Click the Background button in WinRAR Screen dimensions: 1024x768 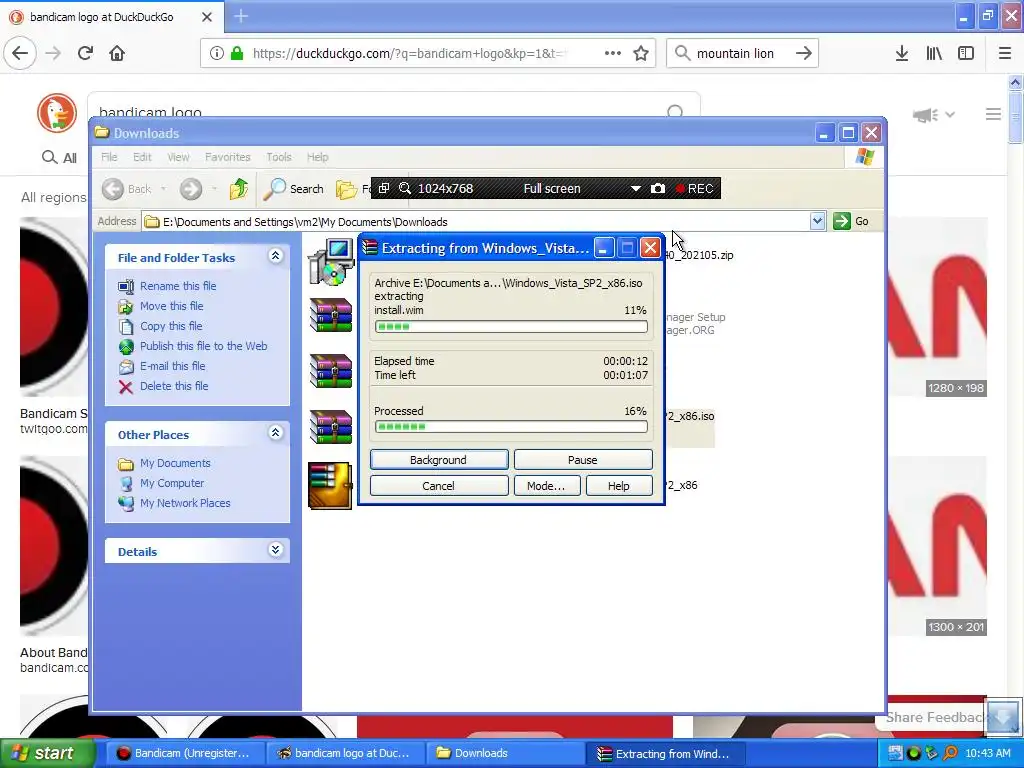pyautogui.click(x=439, y=460)
